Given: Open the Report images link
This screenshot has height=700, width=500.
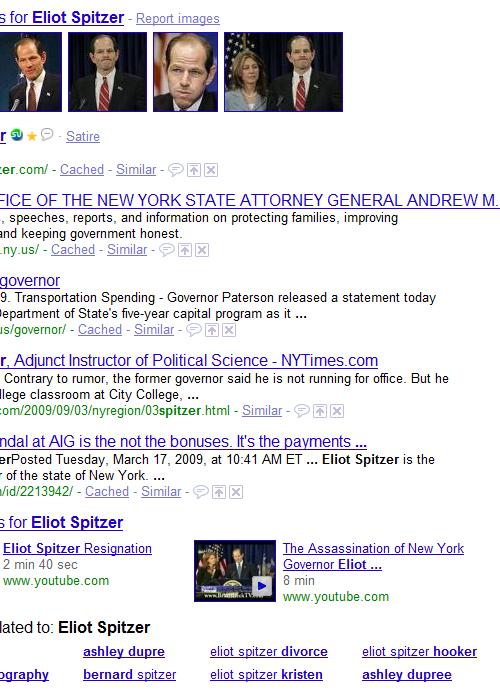Looking at the screenshot, I should (x=178, y=18).
